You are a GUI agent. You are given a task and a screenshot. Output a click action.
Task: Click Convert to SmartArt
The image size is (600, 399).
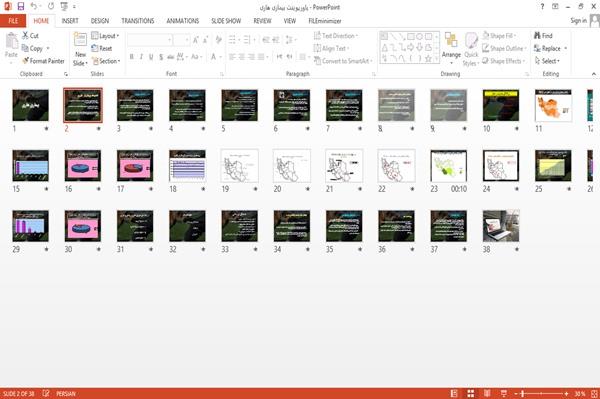pos(342,61)
